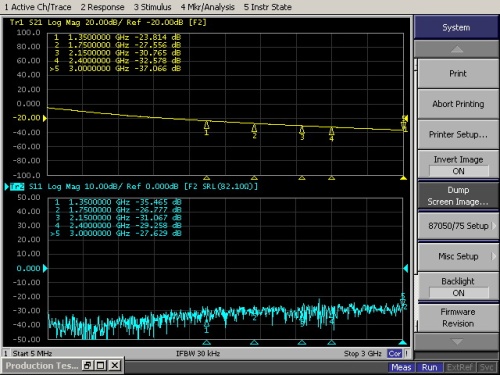Click Dump Screen Image button

[x=458, y=196]
